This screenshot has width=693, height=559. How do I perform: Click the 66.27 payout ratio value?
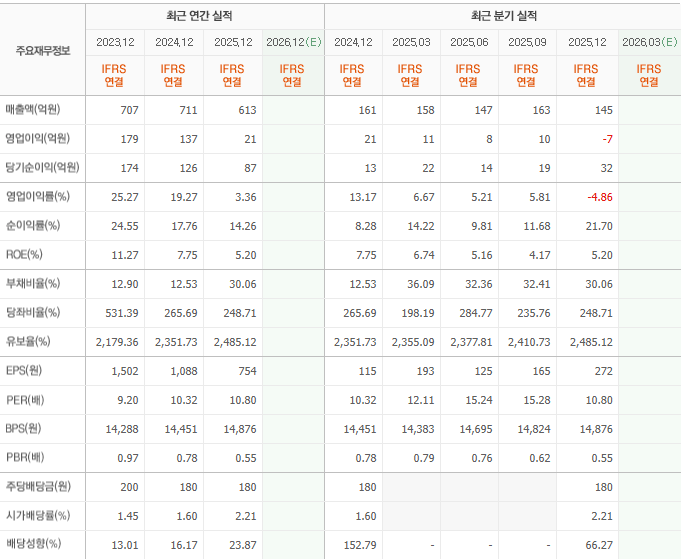(599, 545)
